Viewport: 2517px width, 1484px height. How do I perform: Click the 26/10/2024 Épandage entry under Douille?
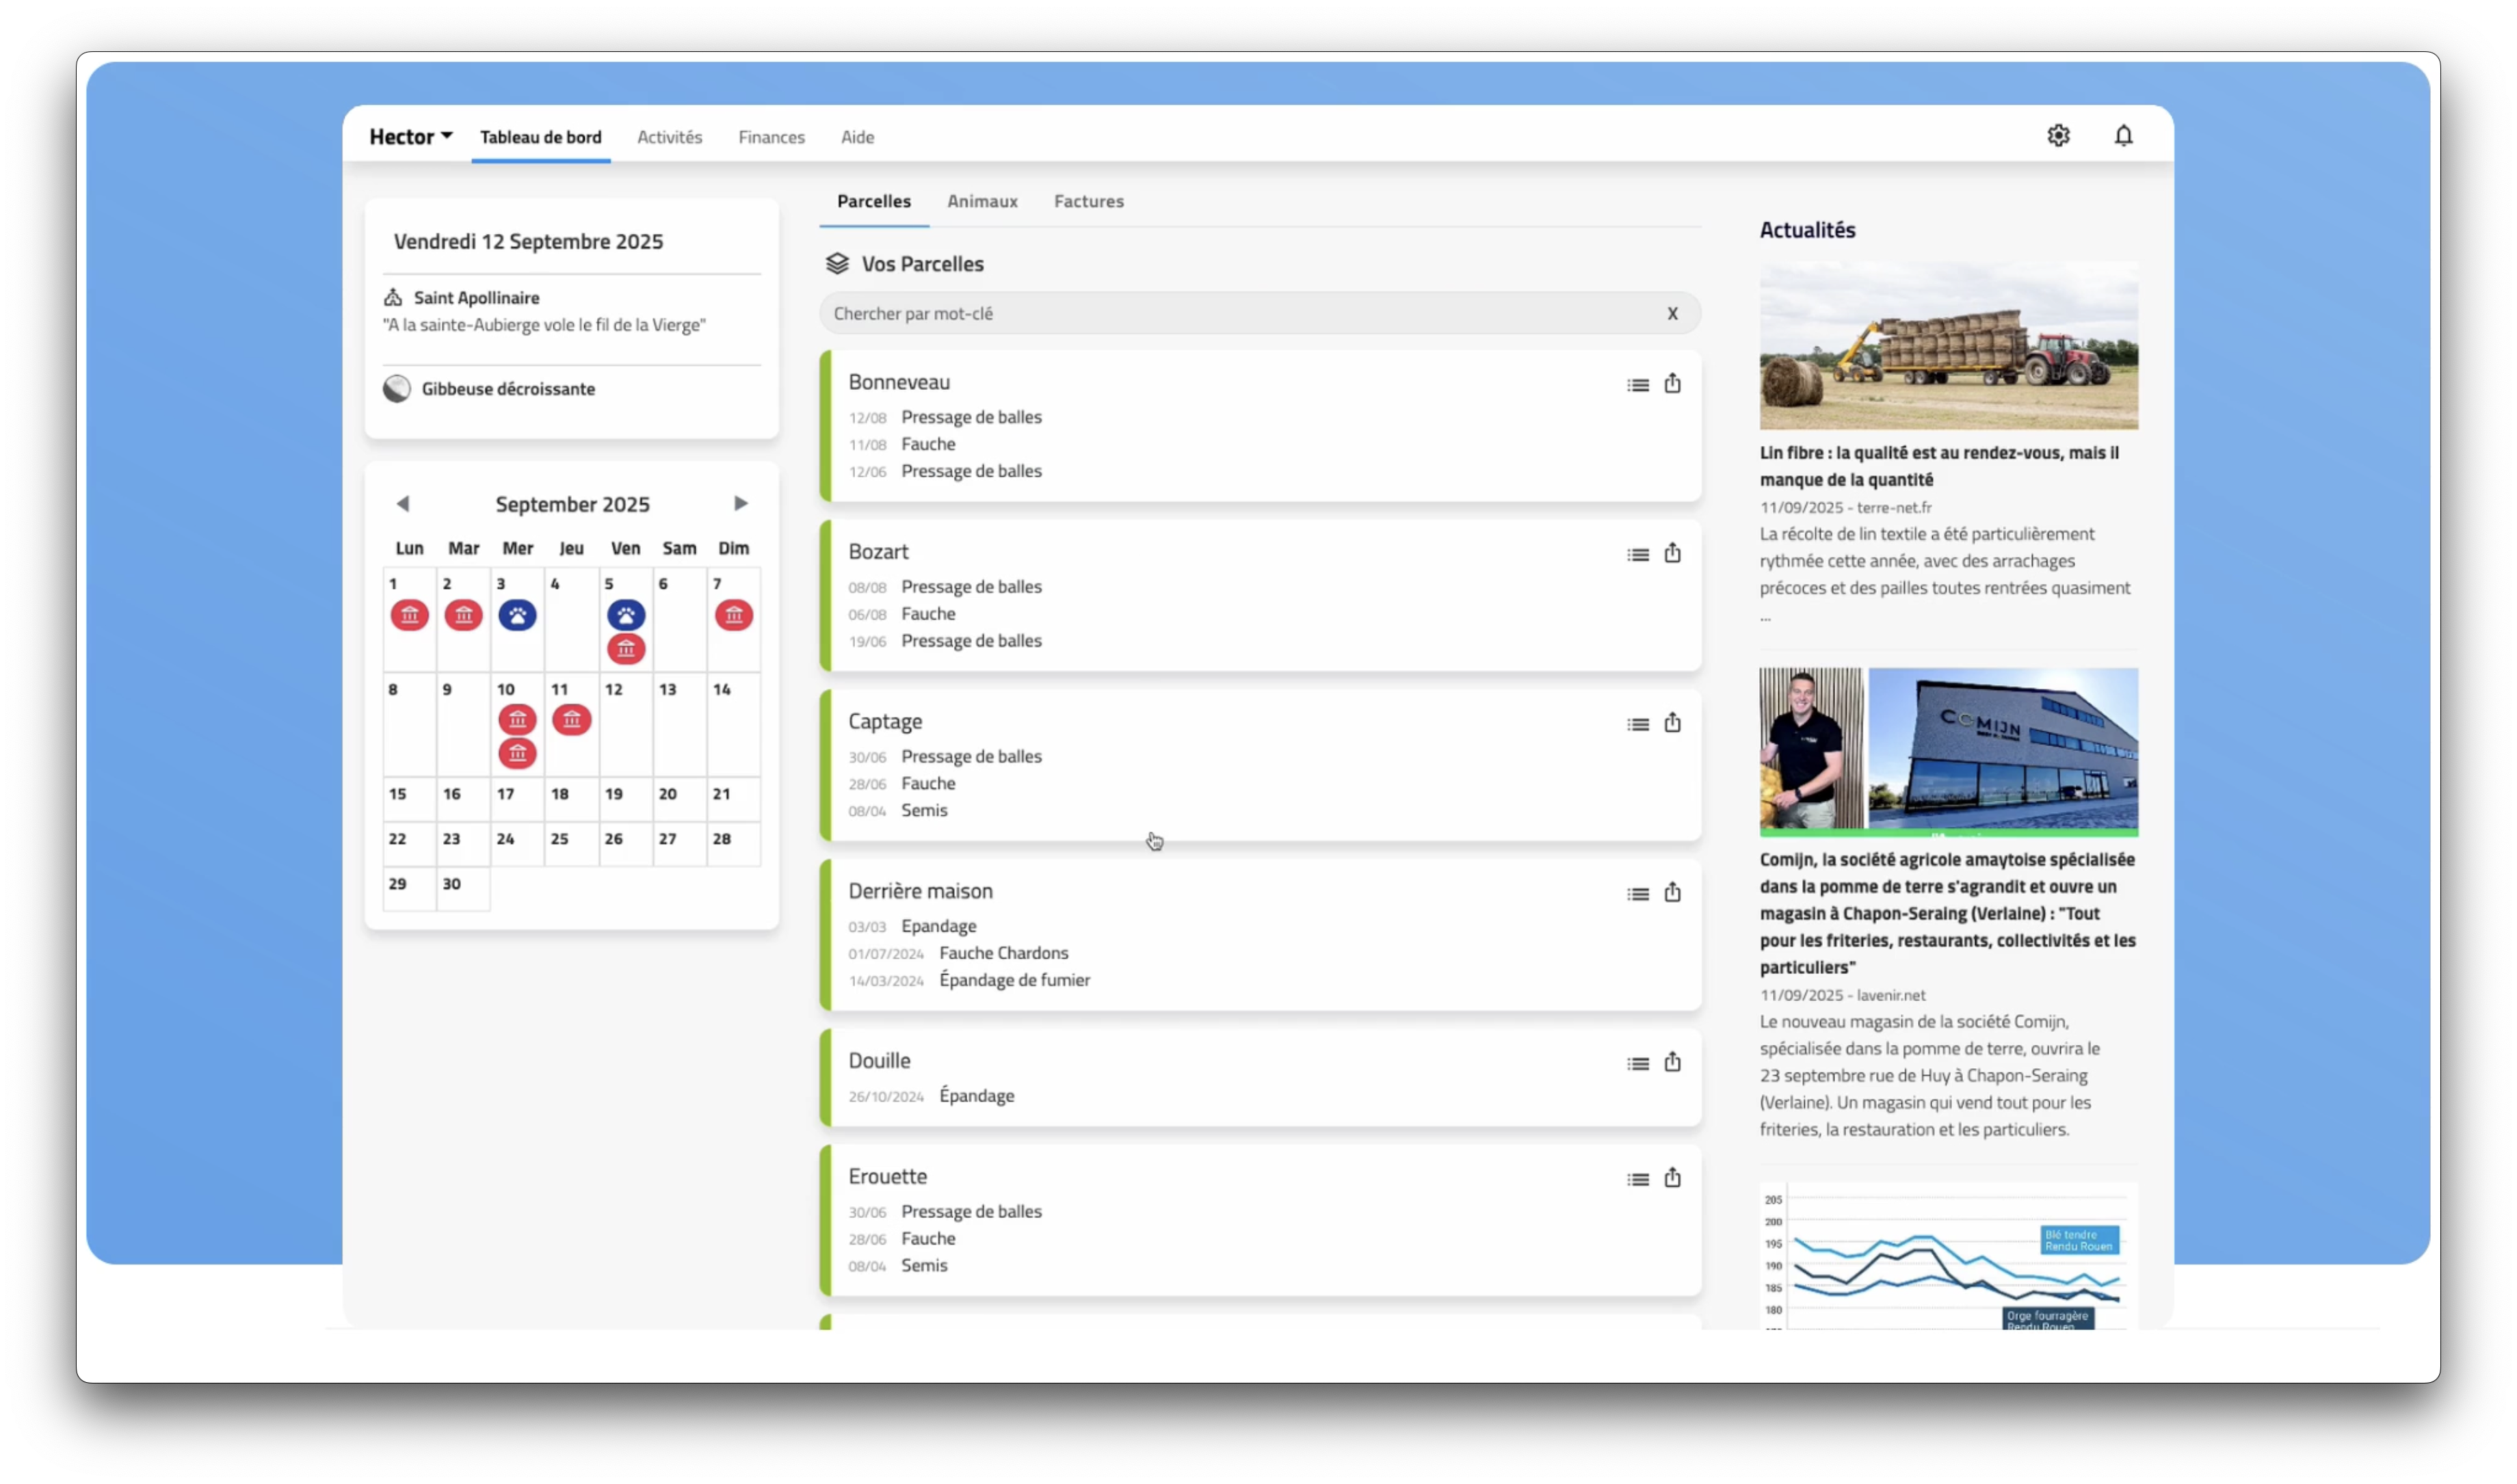[x=931, y=1097]
